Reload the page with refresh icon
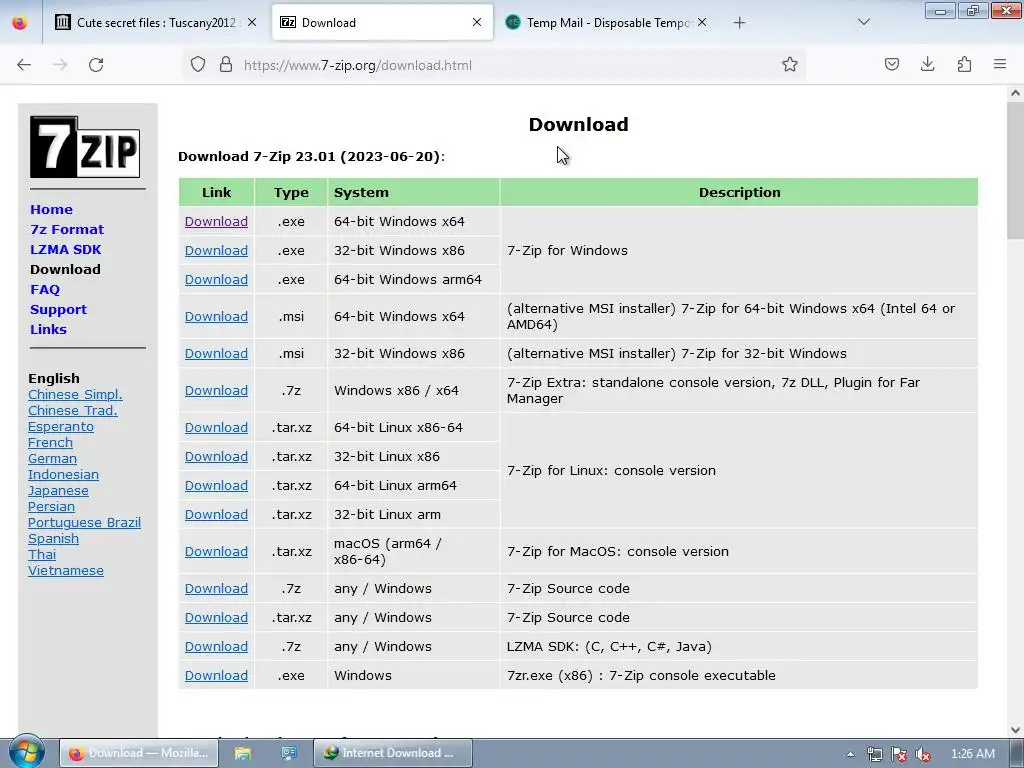1024x768 pixels. click(96, 65)
